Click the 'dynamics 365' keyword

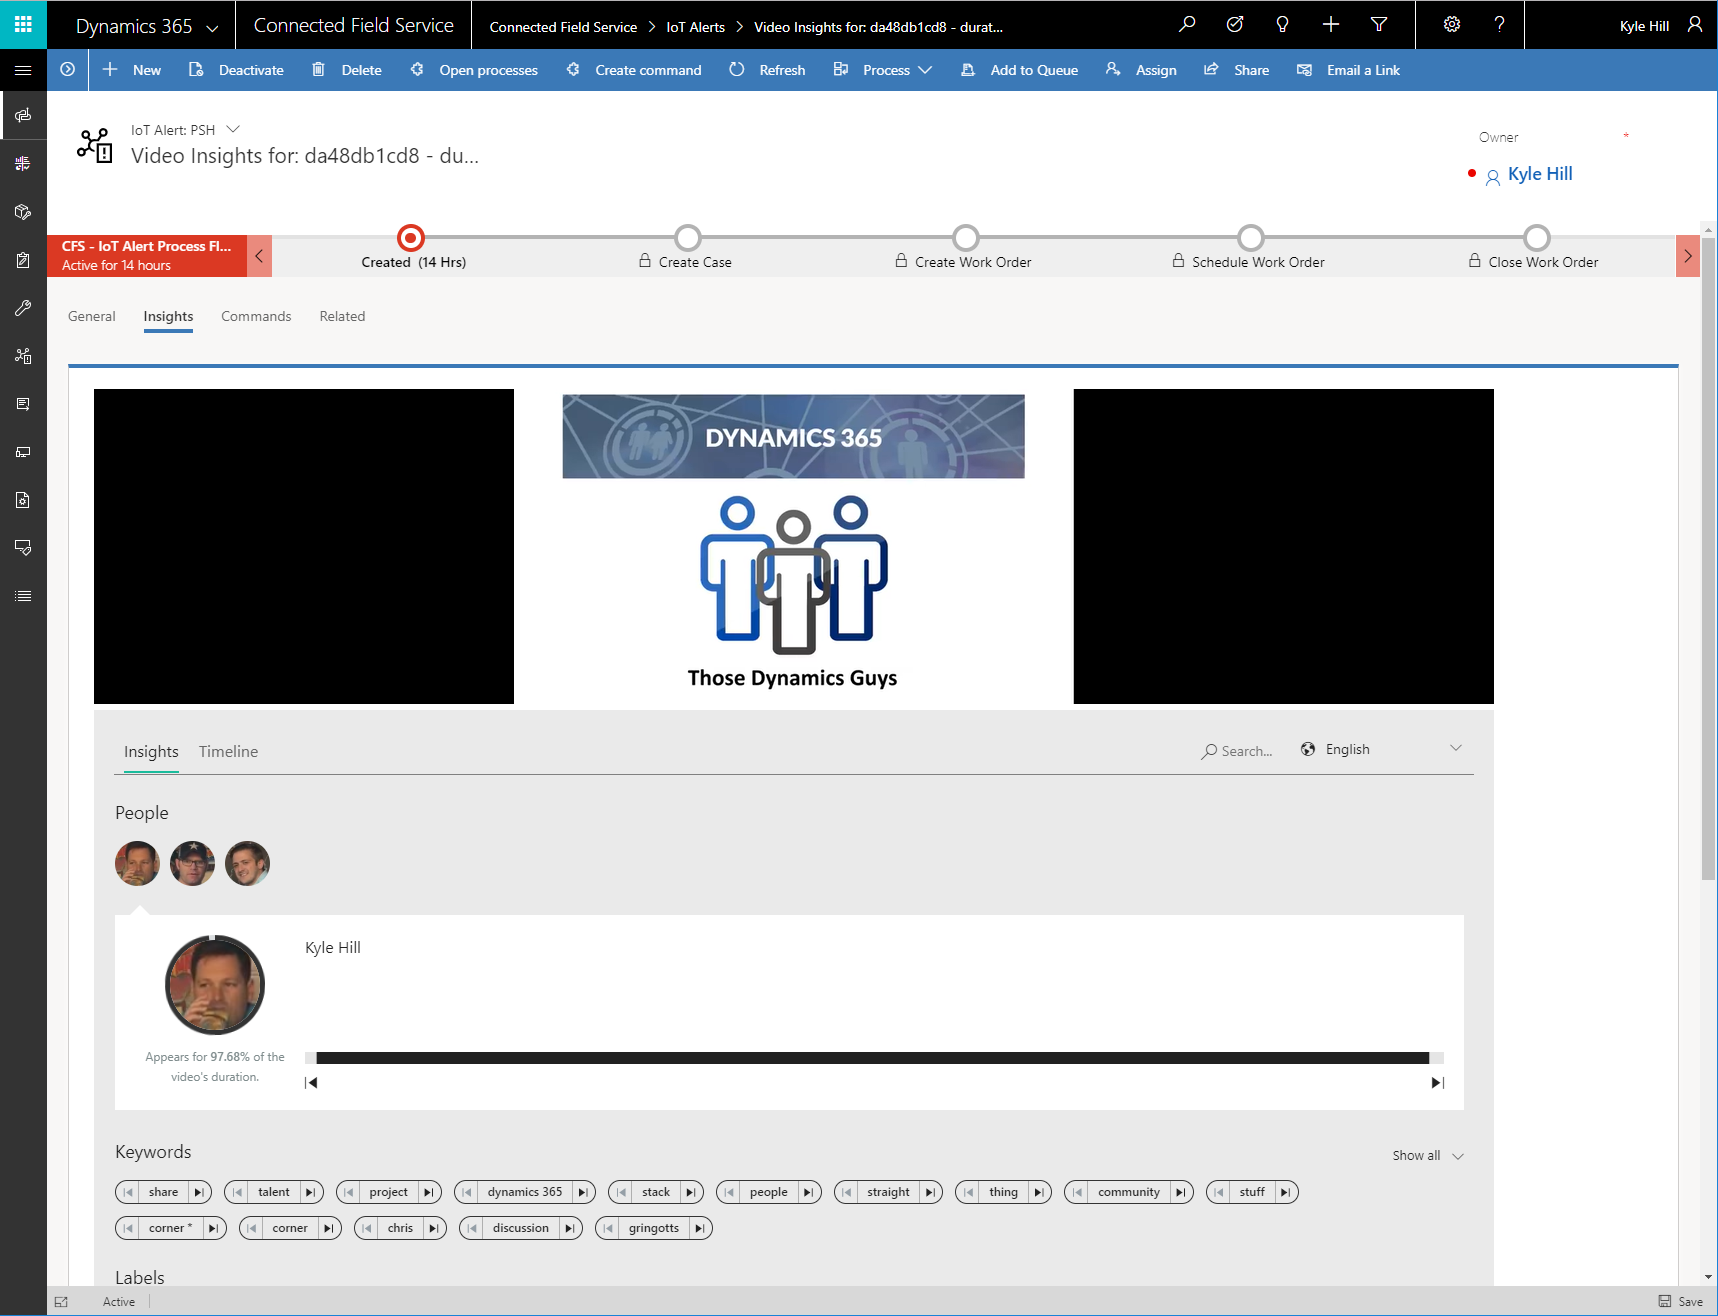tap(525, 1192)
